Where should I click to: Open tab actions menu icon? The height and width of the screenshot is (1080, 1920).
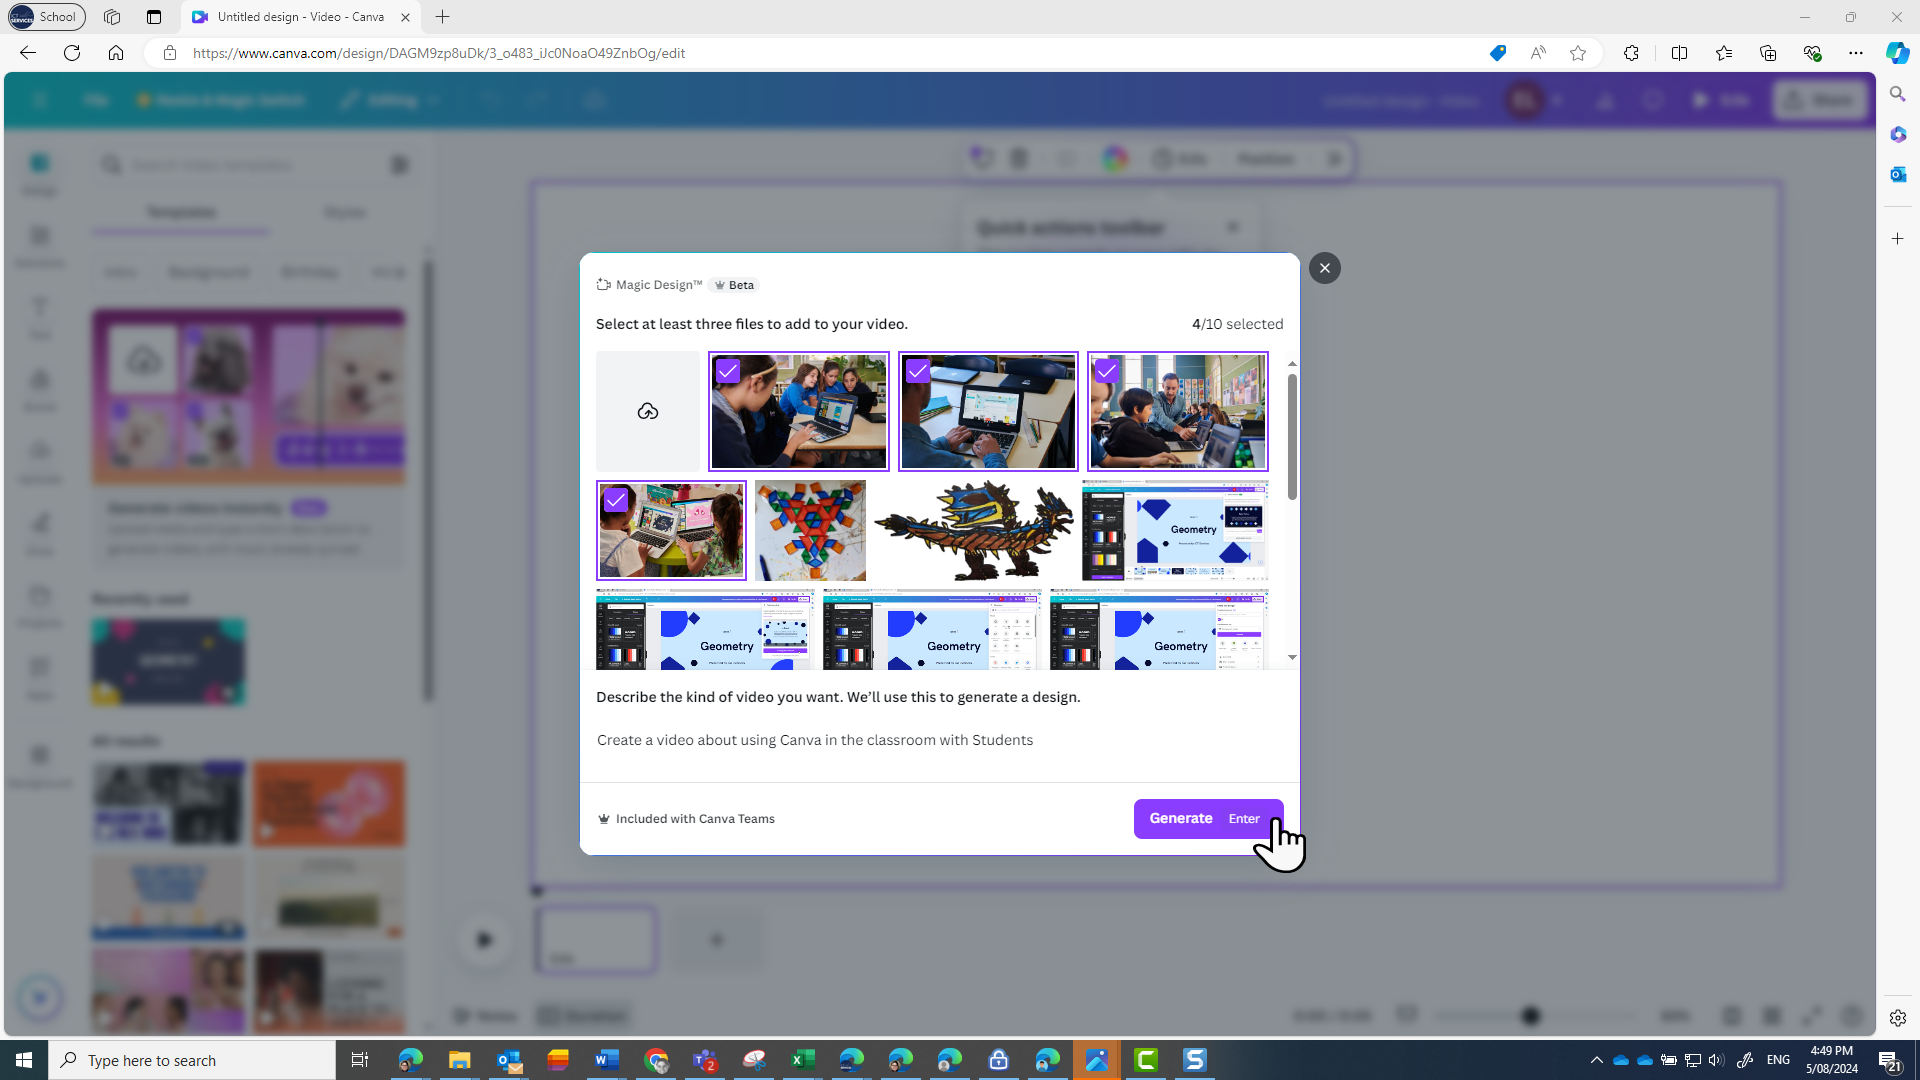pos(154,17)
